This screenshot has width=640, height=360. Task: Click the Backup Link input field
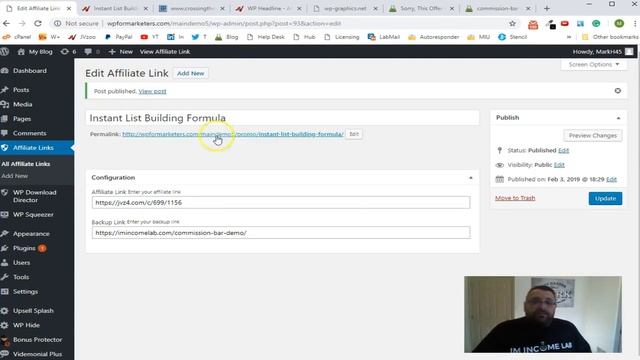(x=281, y=233)
